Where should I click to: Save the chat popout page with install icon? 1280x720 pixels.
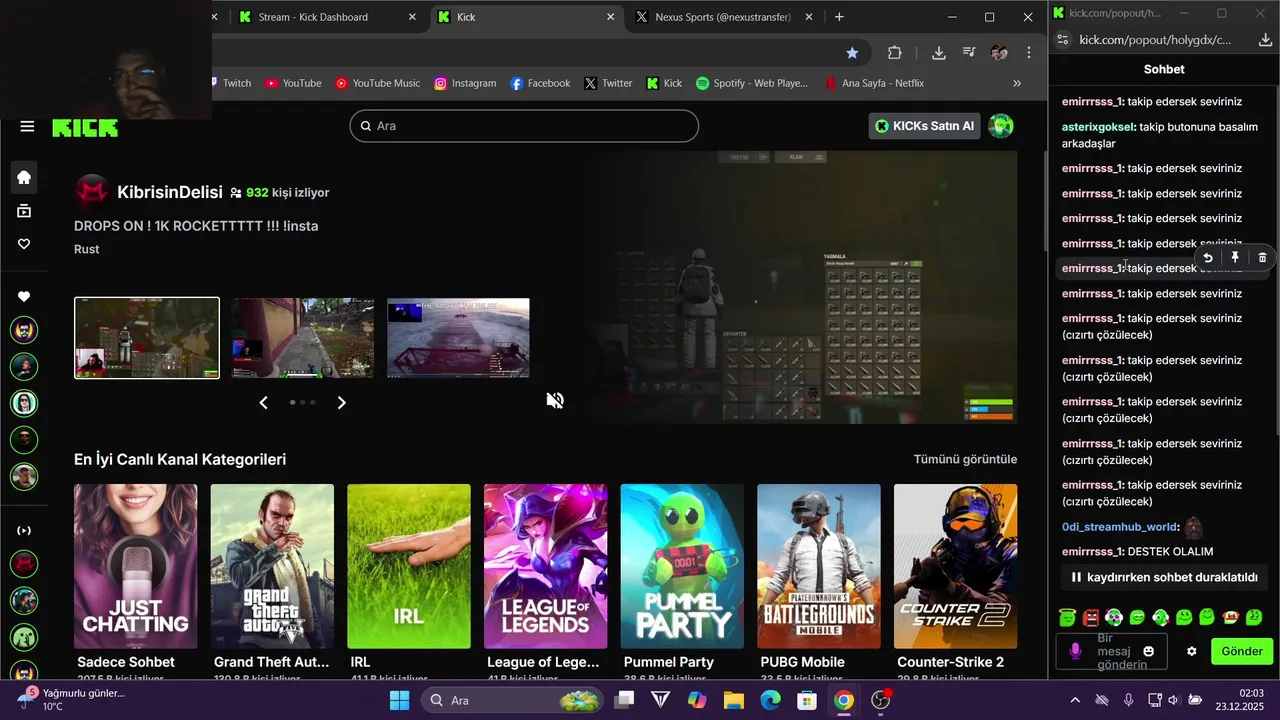point(1265,40)
